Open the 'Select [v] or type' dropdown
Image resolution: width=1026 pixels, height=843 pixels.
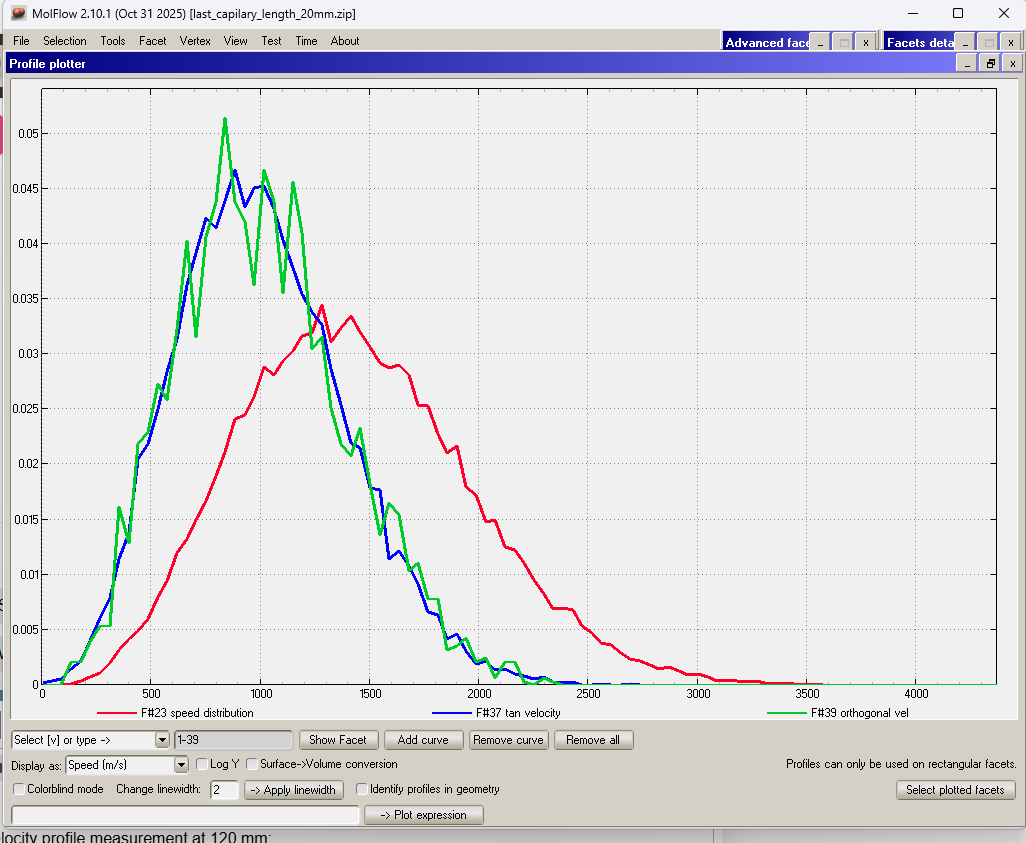[162, 740]
